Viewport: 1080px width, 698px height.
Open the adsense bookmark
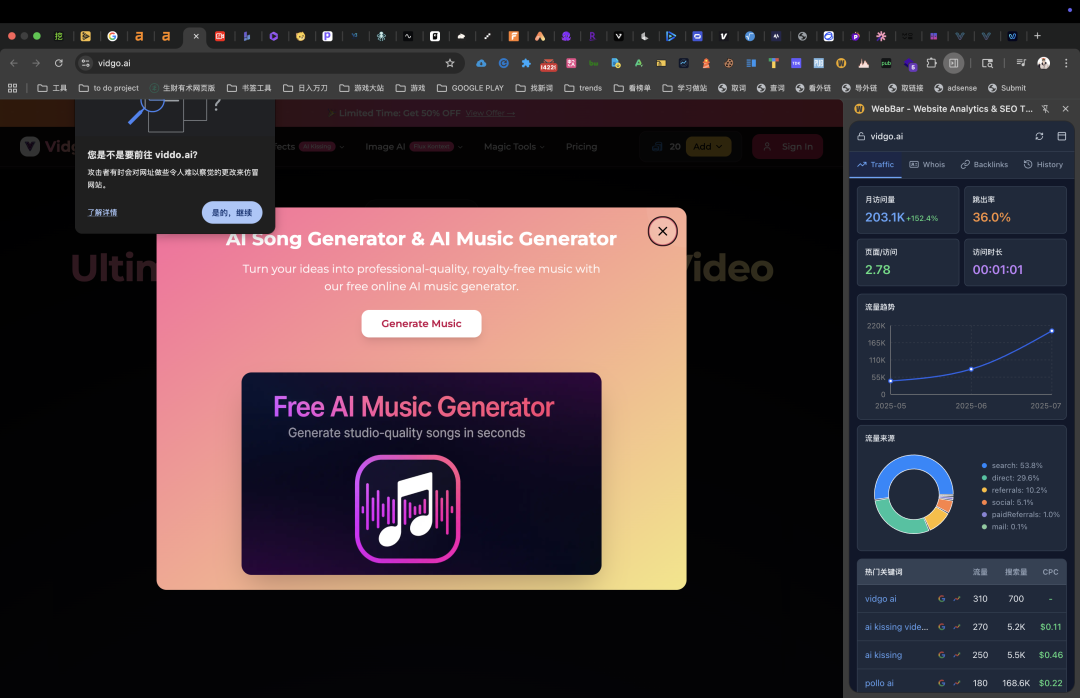pyautogui.click(x=955, y=88)
